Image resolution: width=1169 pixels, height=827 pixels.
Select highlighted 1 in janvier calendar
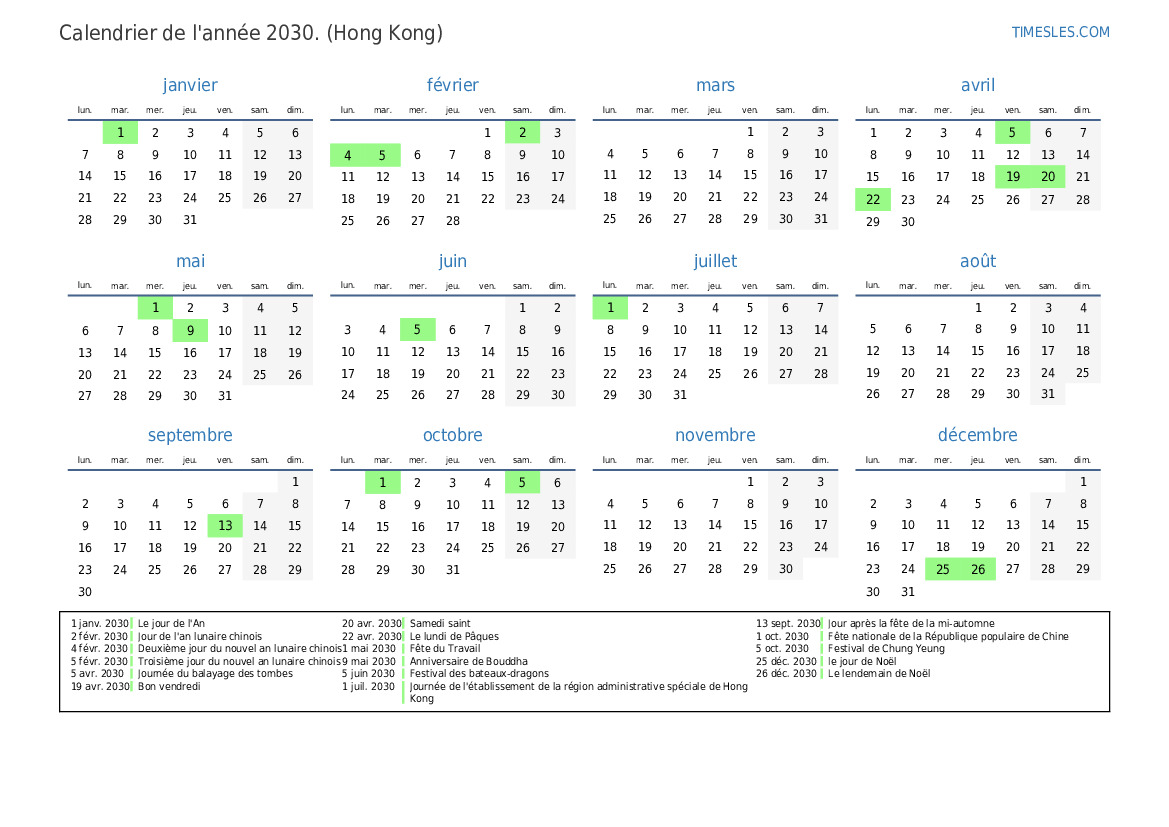pyautogui.click(x=120, y=132)
